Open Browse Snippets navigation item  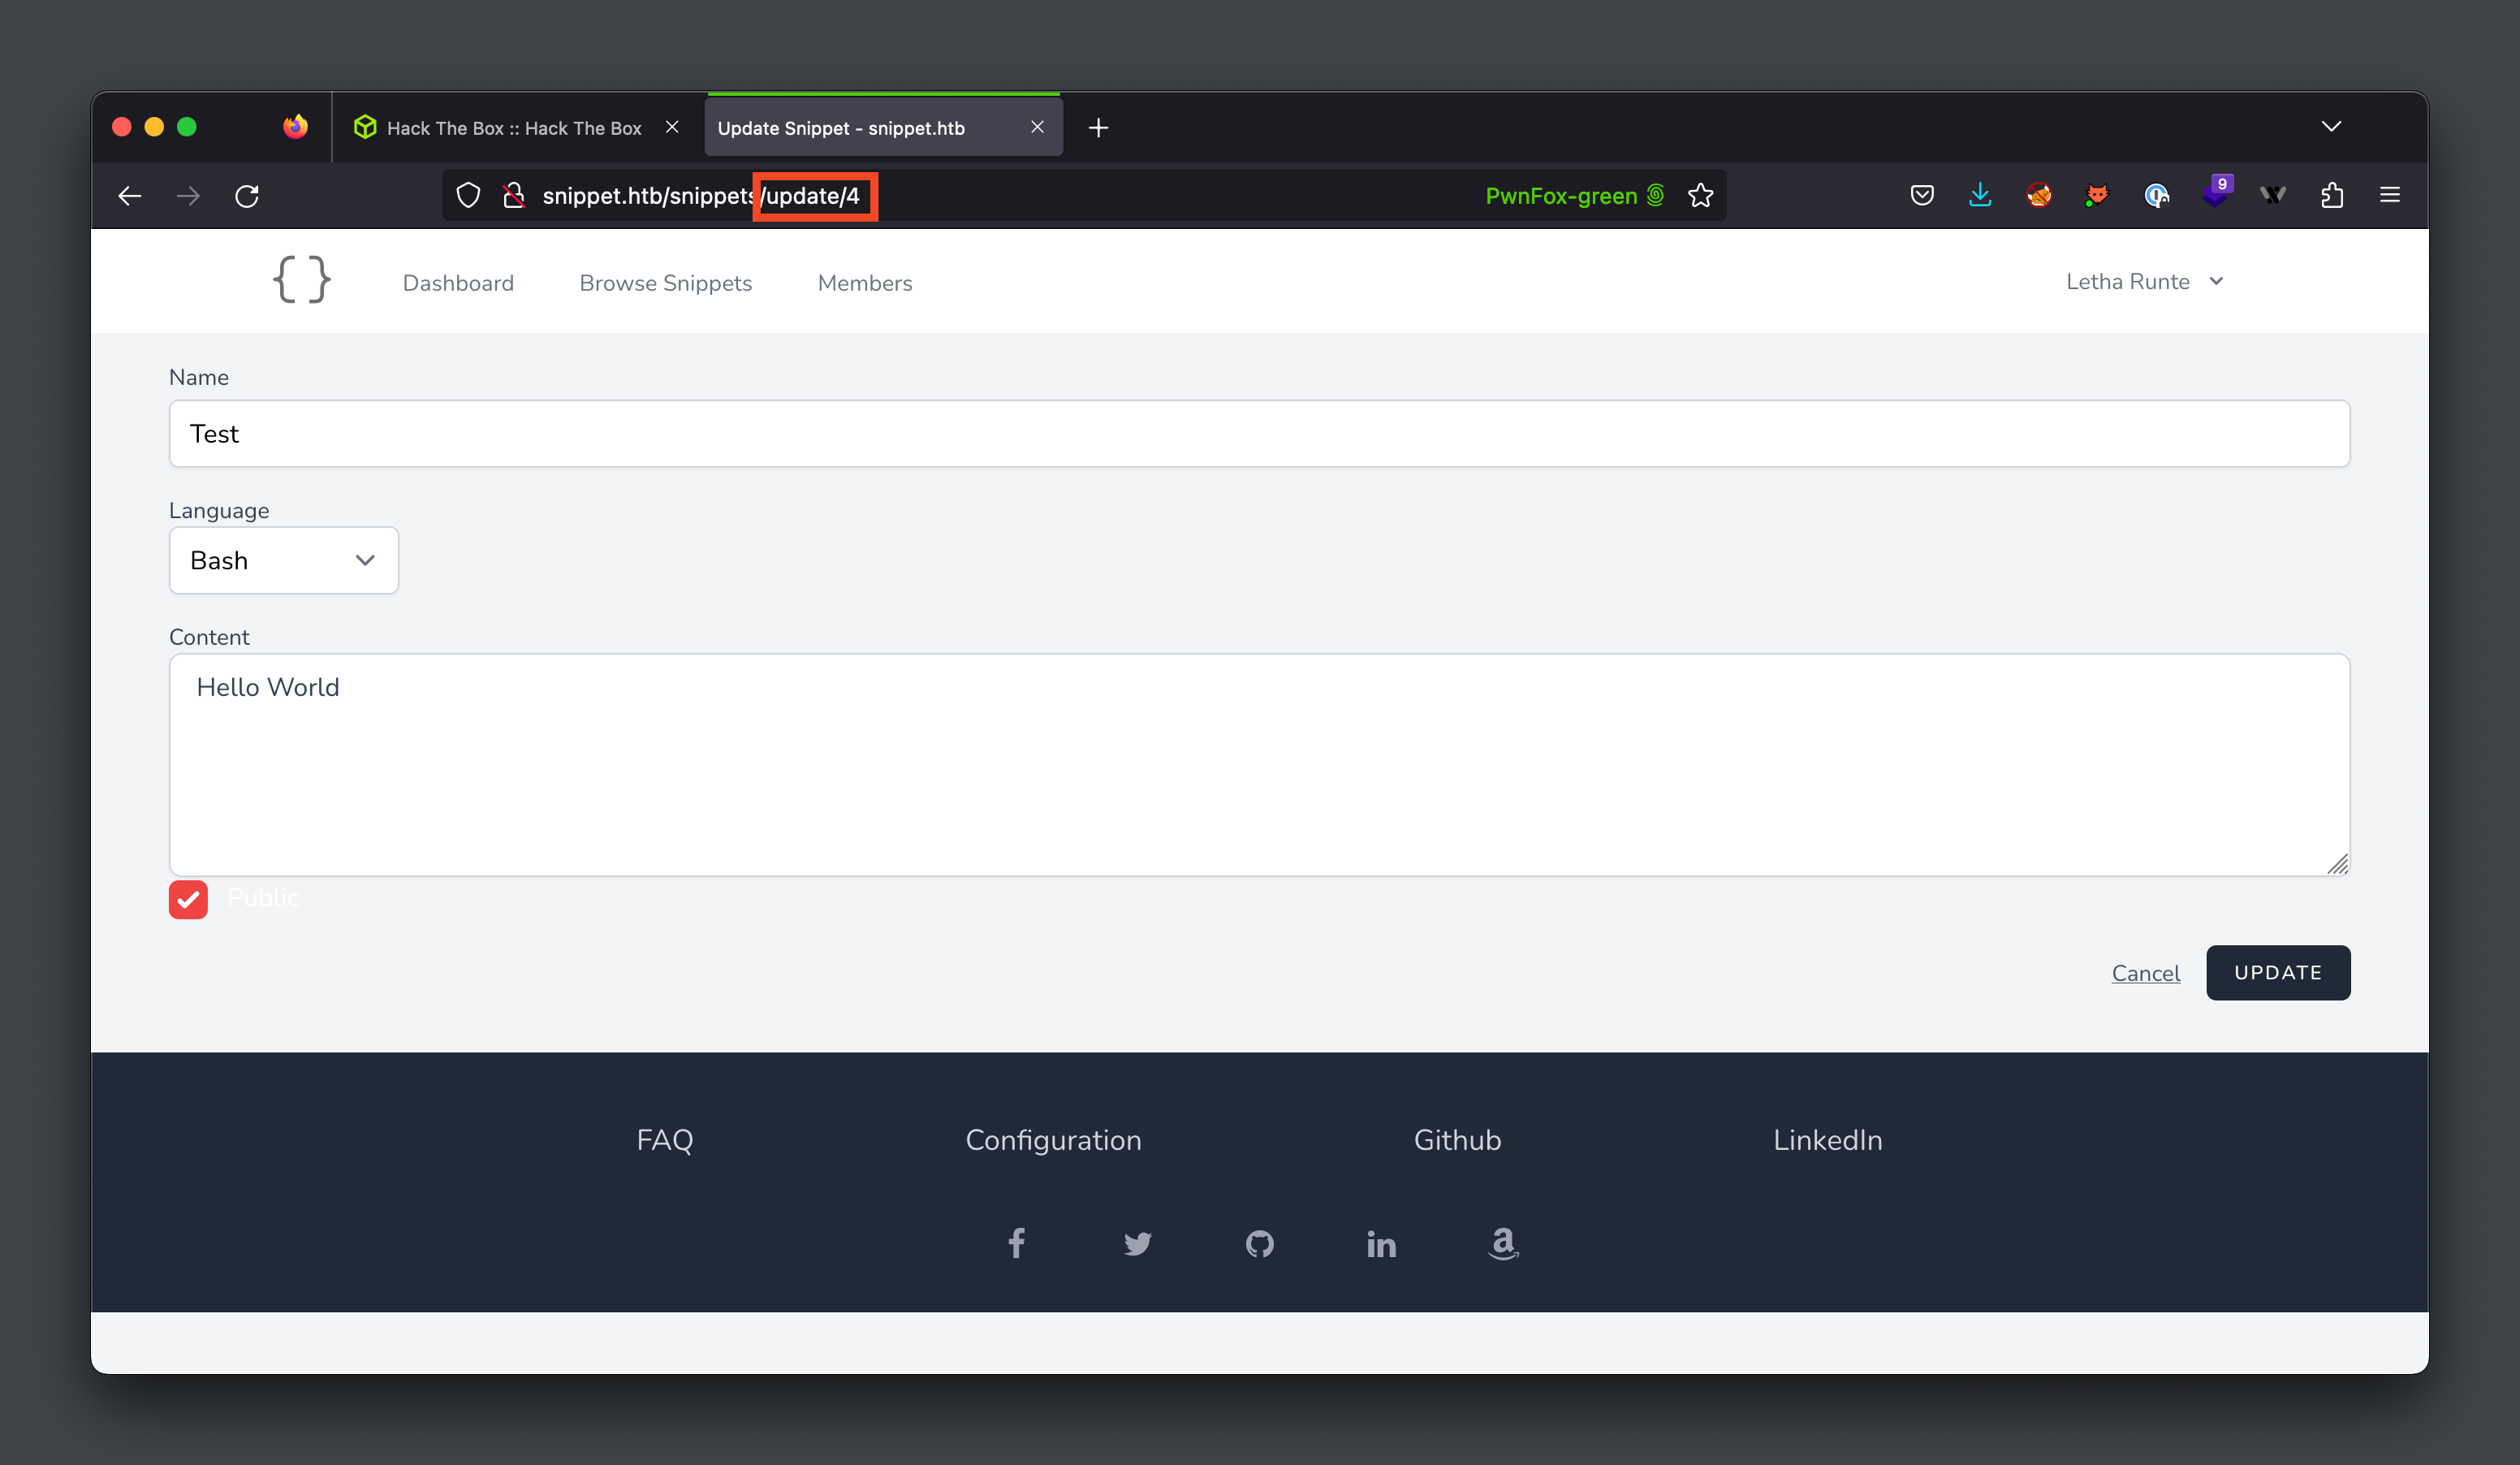click(x=666, y=283)
